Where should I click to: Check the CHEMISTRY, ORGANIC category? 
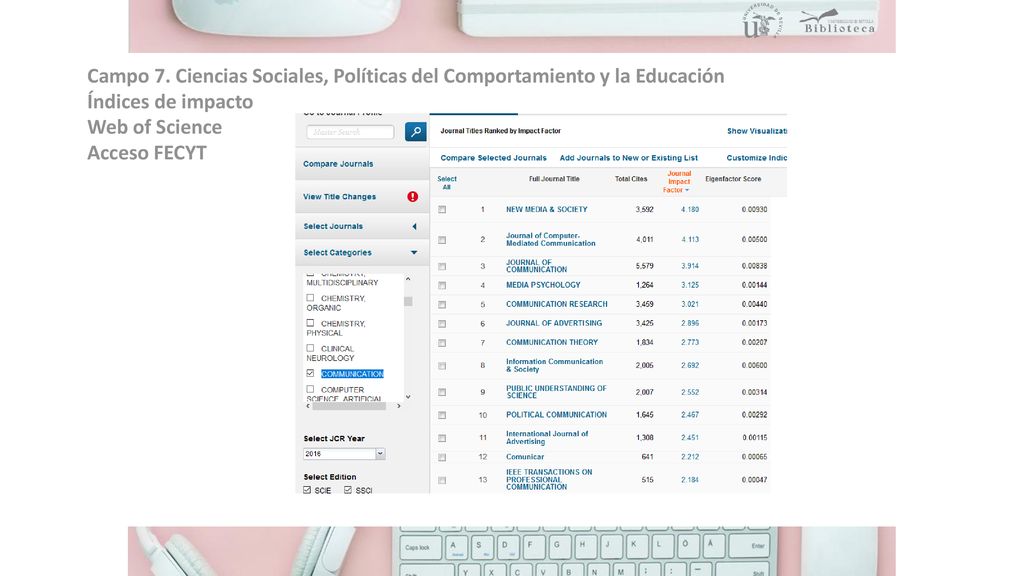pyautogui.click(x=310, y=298)
